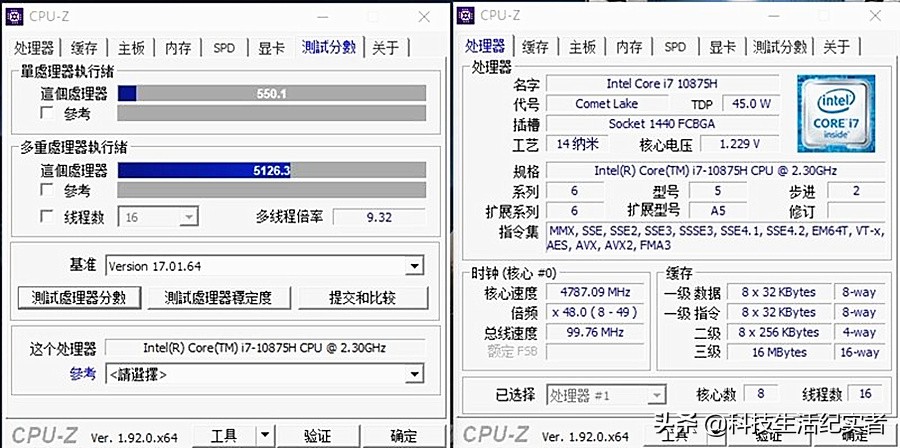Viewport: 900px width, 448px height.
Task: Open the 參考 <請選擇> dropdown
Action: 414,375
